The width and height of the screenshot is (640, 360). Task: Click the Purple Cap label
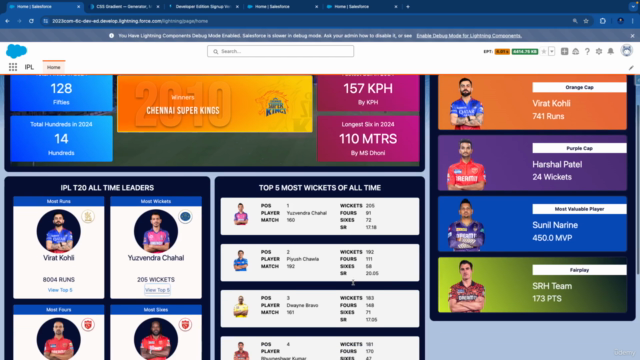(x=579, y=148)
